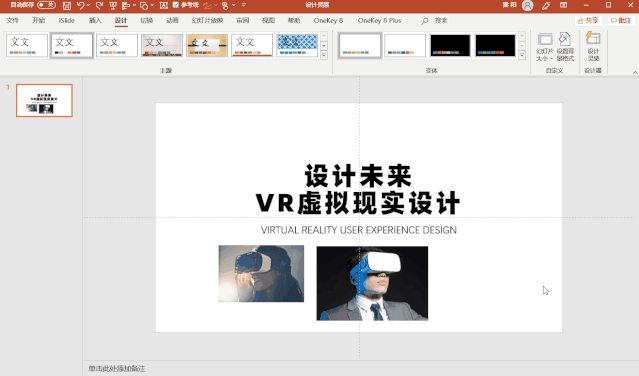Click the Comments (批注) button
The height and width of the screenshot is (376, 639).
click(x=621, y=21)
